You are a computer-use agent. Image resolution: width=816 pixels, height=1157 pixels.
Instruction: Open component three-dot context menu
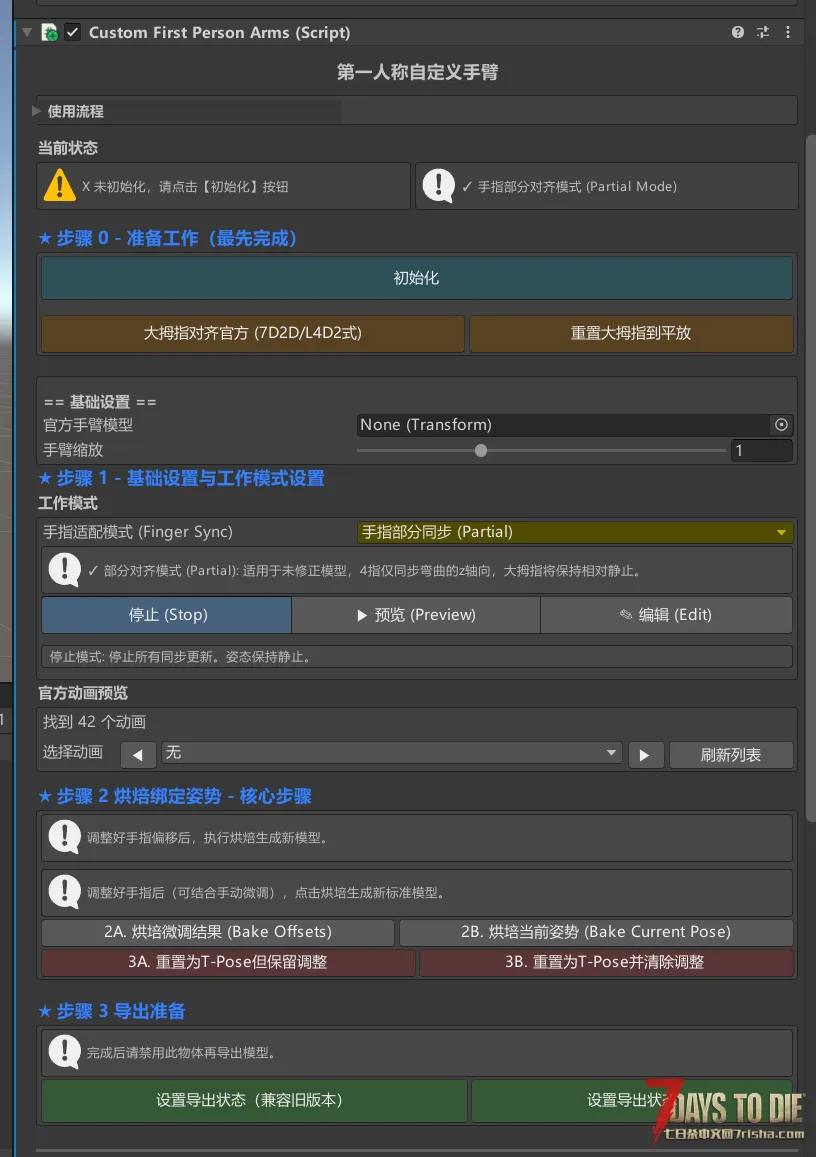tap(789, 32)
